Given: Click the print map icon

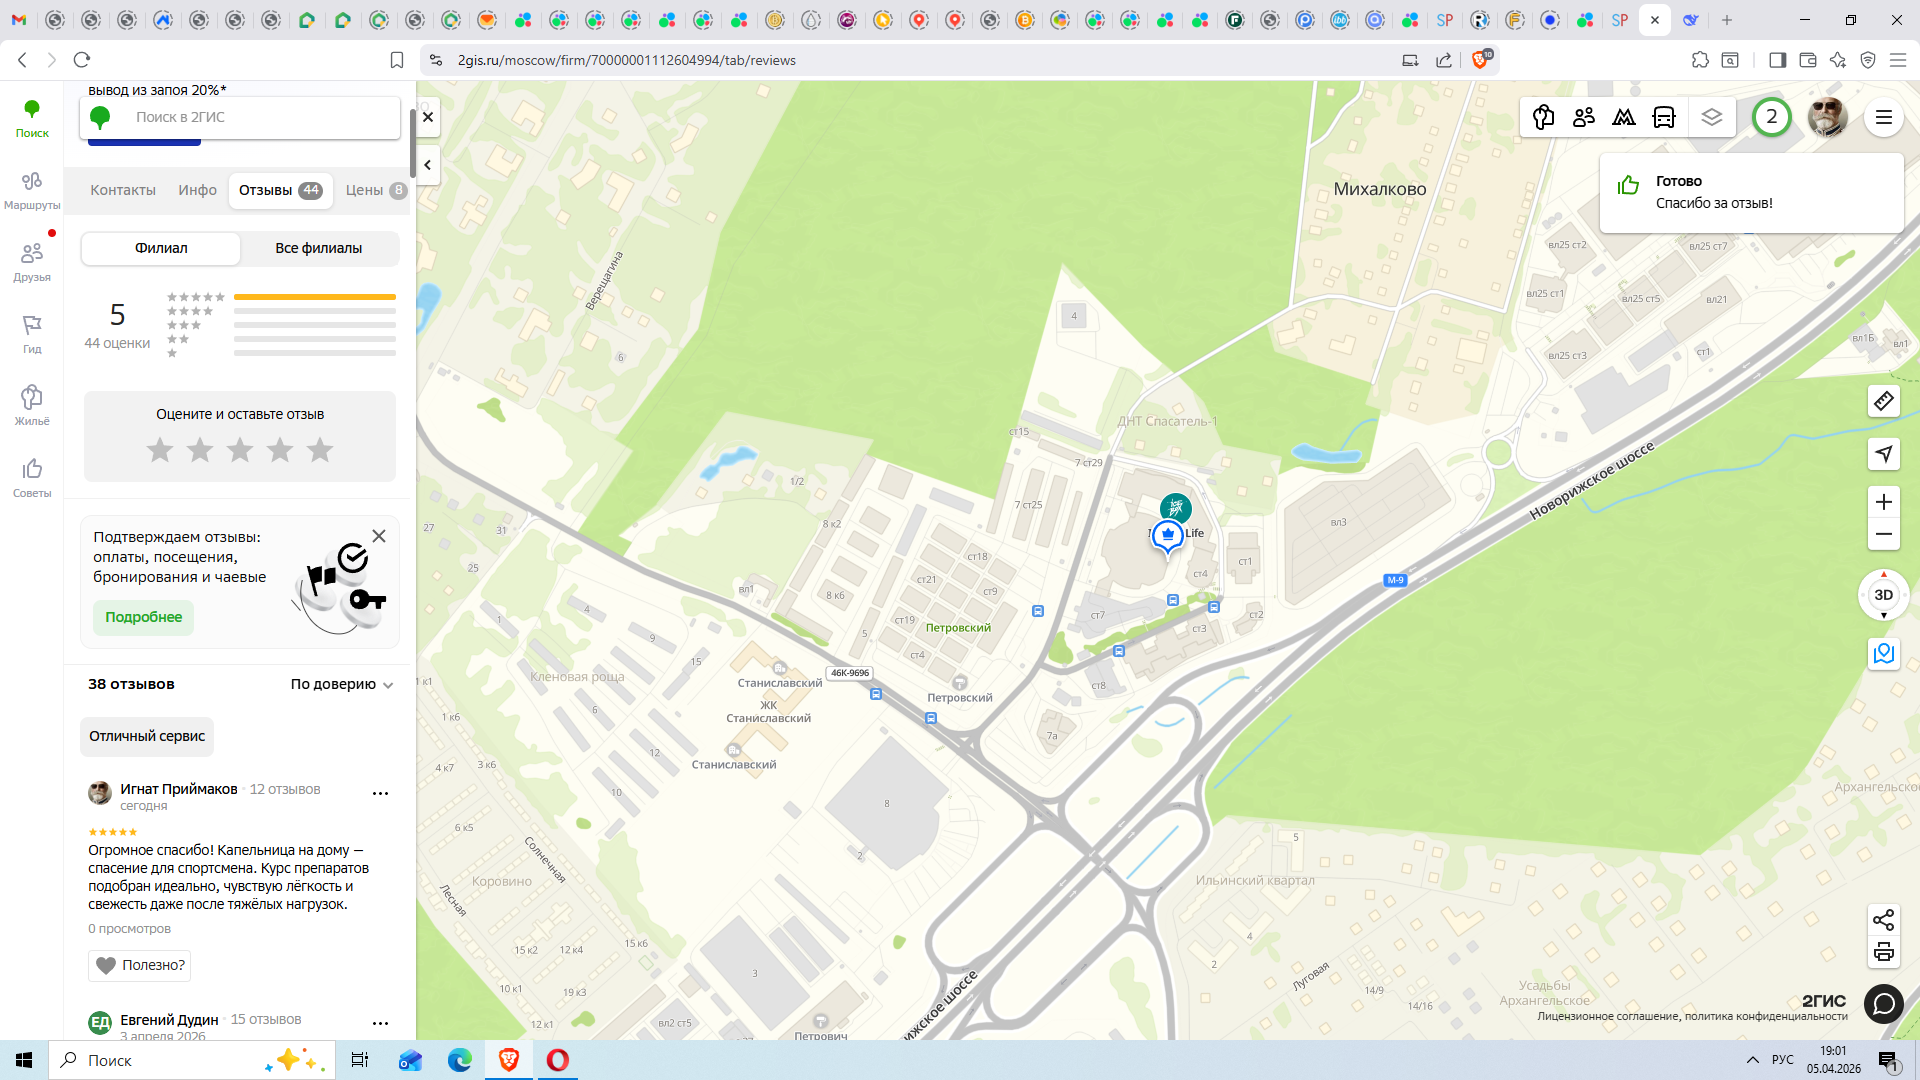Looking at the screenshot, I should pyautogui.click(x=1883, y=952).
